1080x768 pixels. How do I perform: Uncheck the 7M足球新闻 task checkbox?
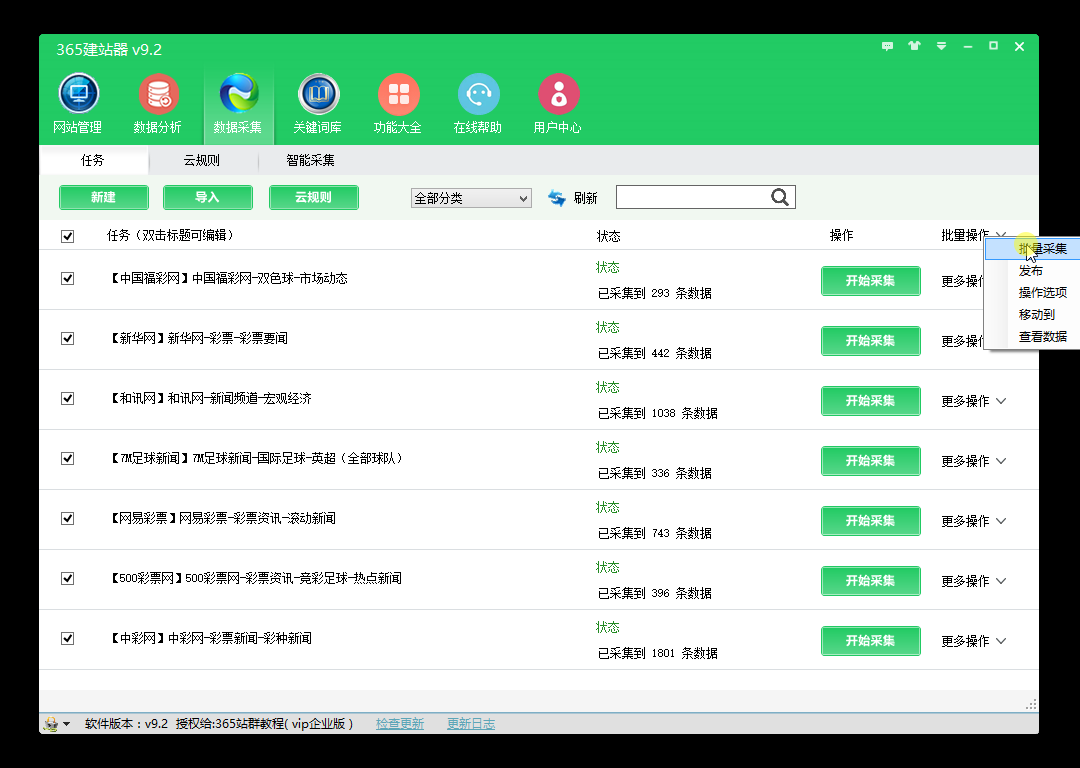[68, 458]
